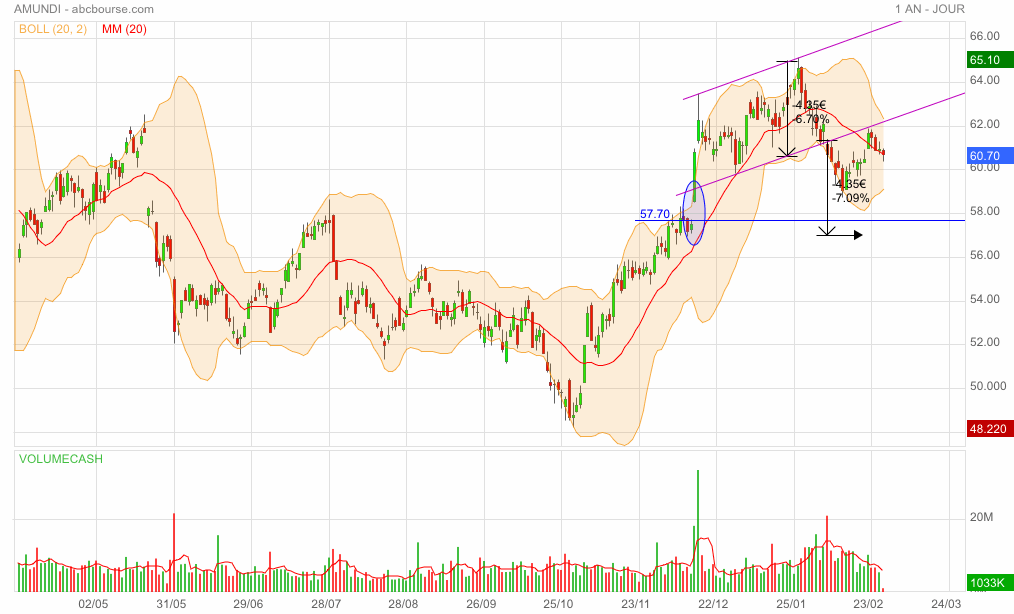This screenshot has height=614, width=1014.
Task: Click the green 65.10 high price tag
Action: tap(990, 60)
